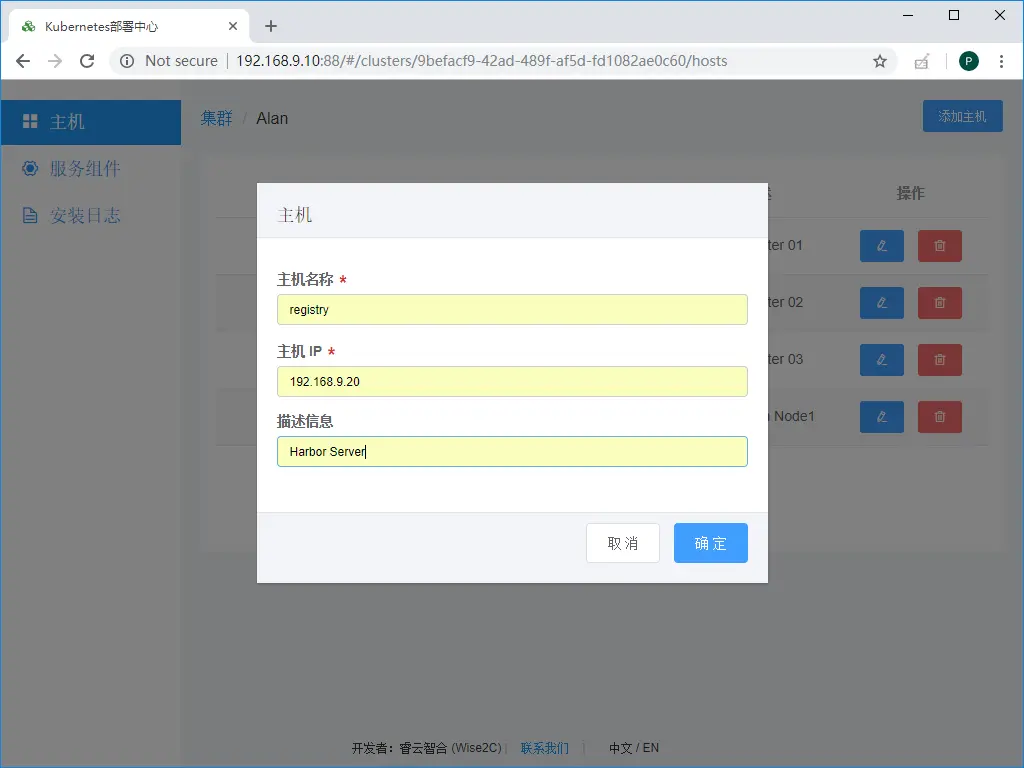This screenshot has width=1024, height=768.
Task: Click the bookmark star in the address bar
Action: point(879,61)
